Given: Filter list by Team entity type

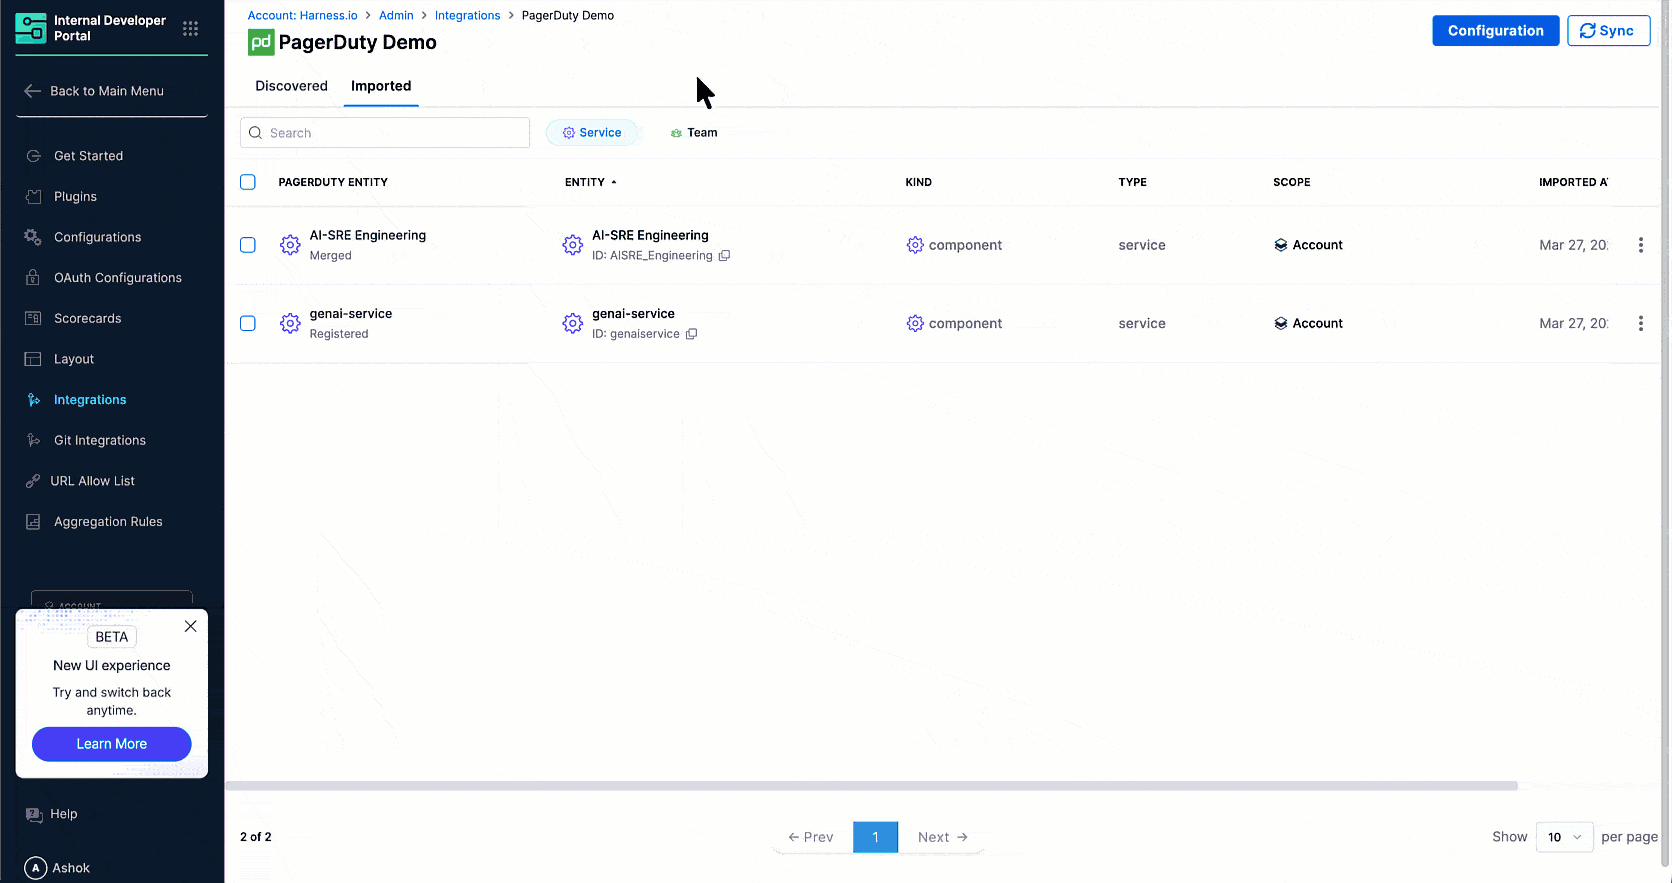Looking at the screenshot, I should [x=694, y=133].
